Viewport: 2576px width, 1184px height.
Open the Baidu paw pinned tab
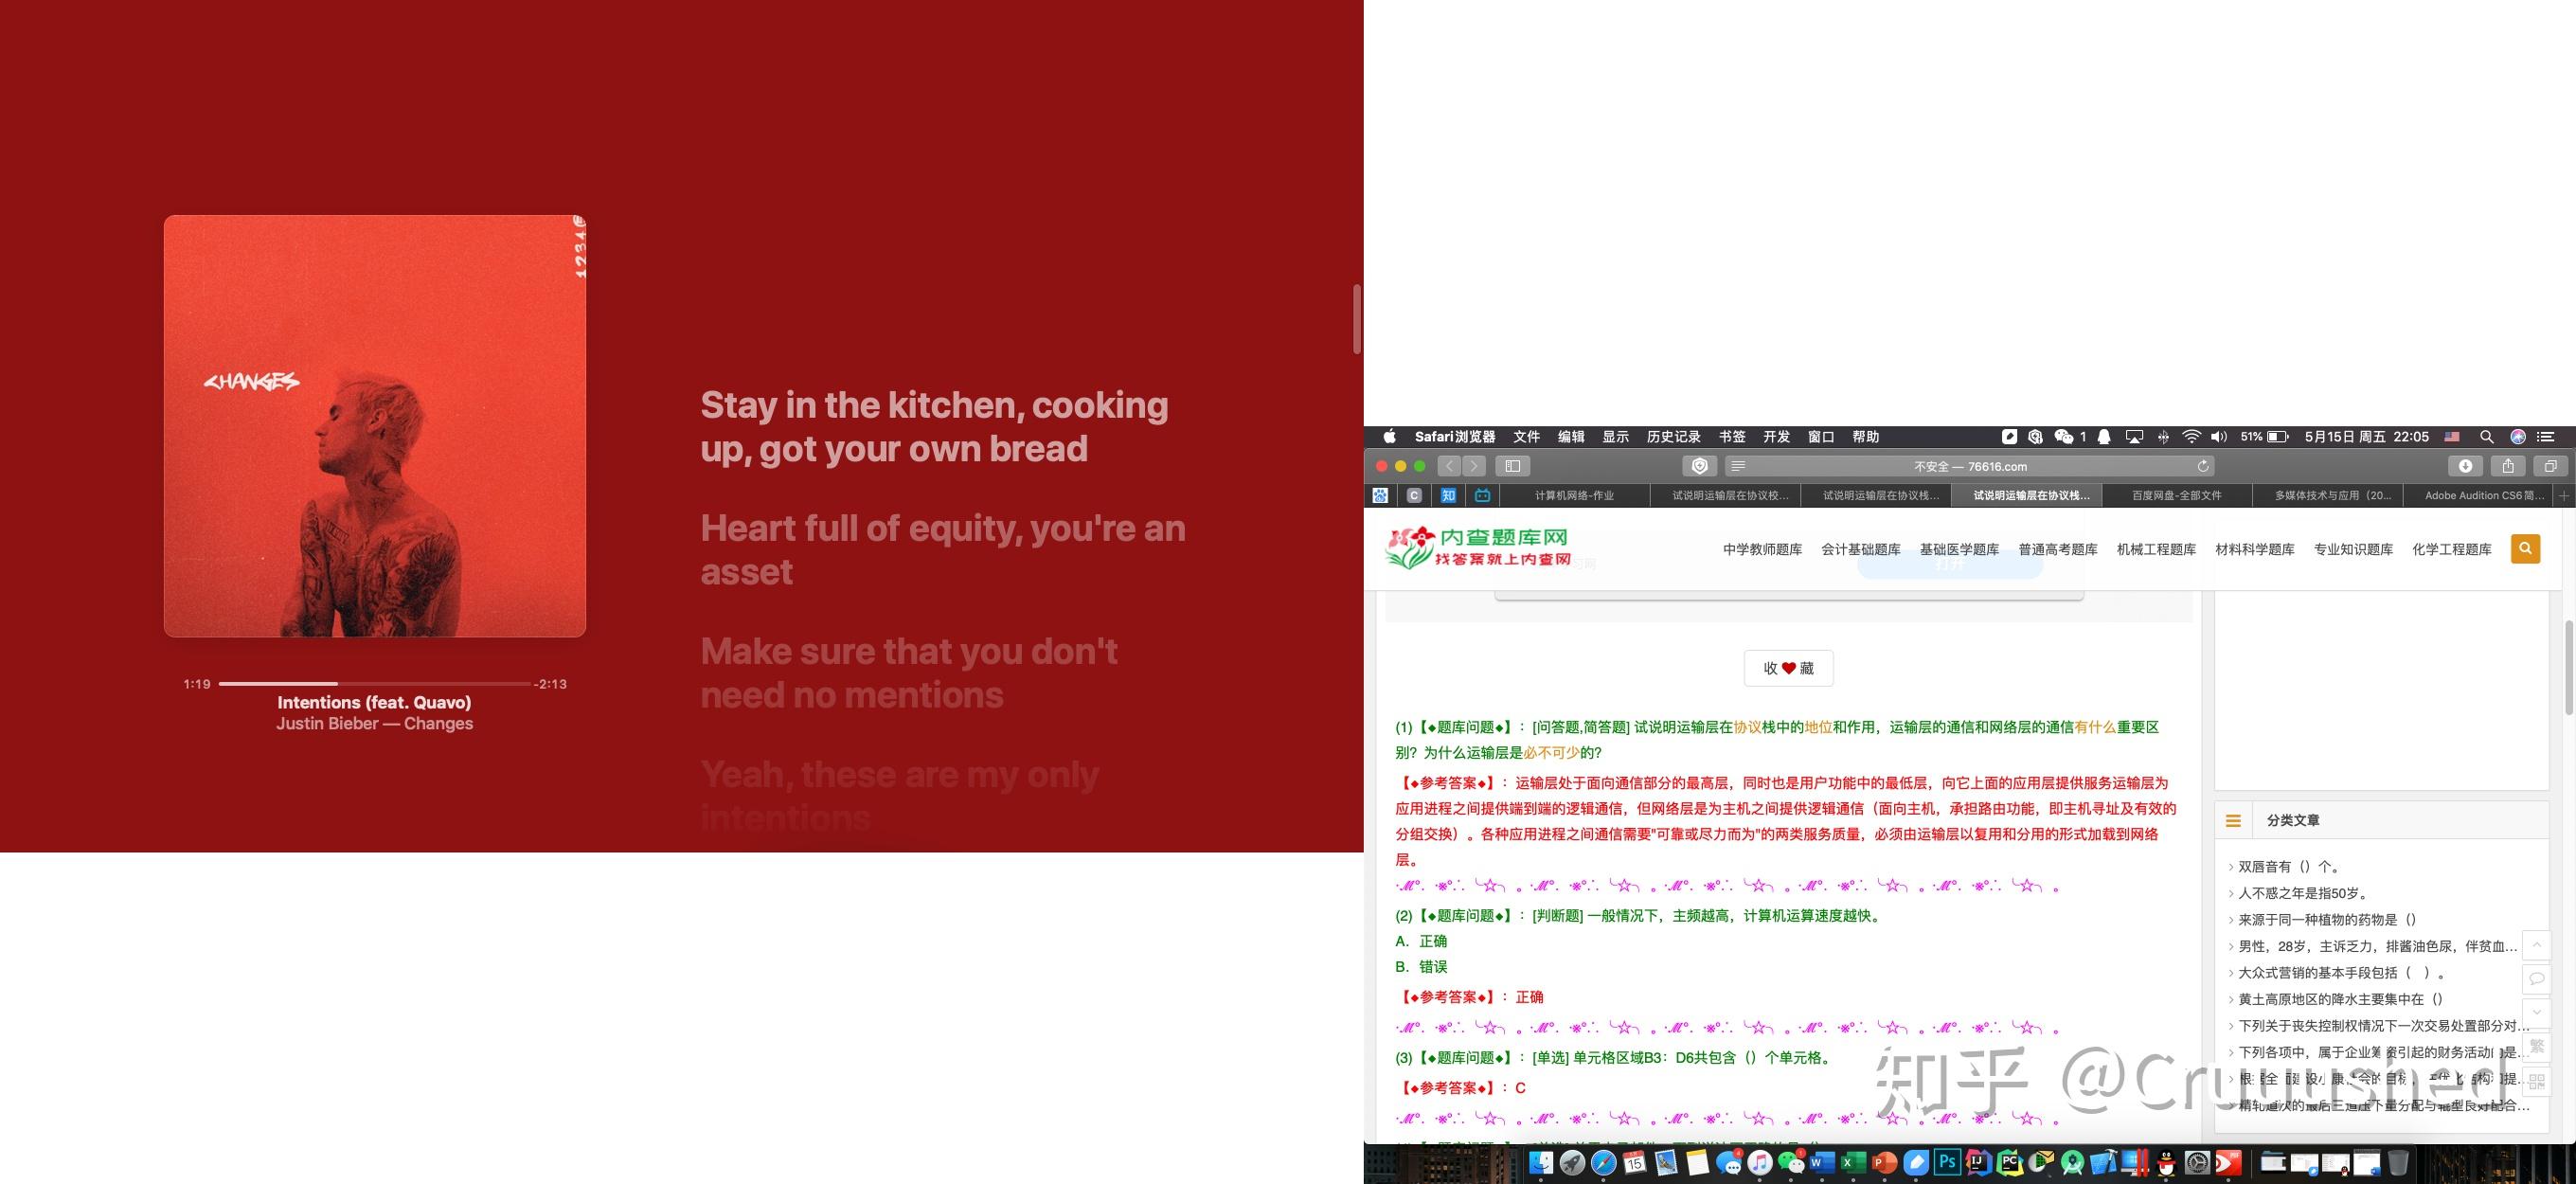[x=1380, y=495]
